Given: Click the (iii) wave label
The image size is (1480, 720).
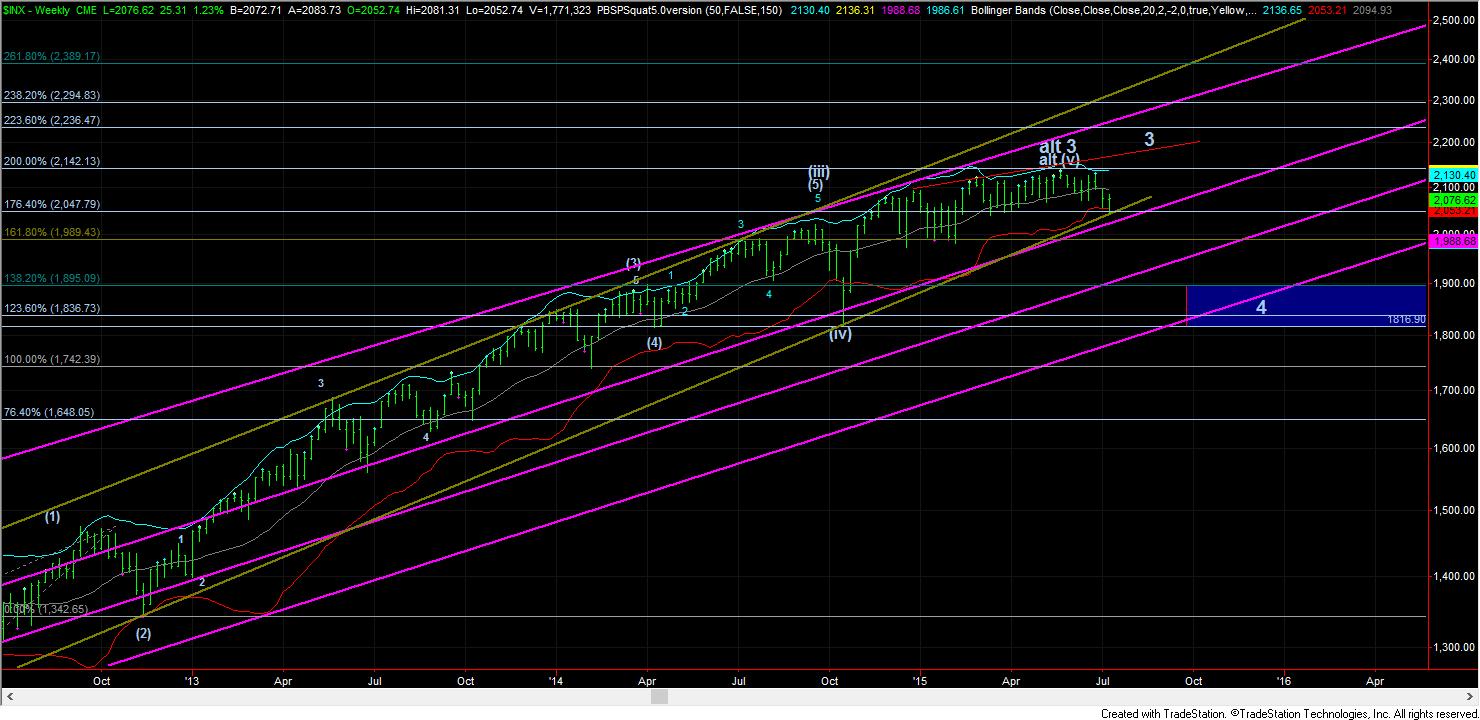Looking at the screenshot, I should (x=820, y=172).
